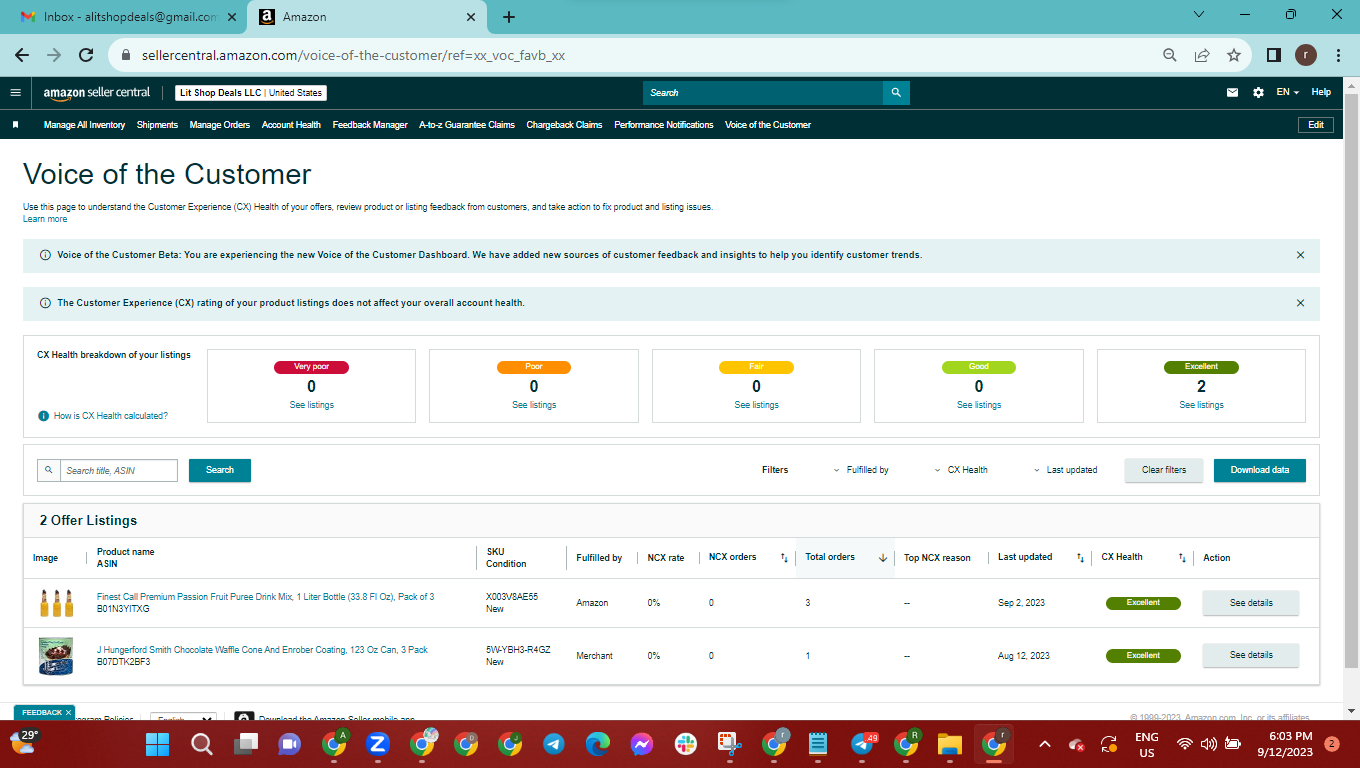Open the Chrome profile avatar

1306,55
